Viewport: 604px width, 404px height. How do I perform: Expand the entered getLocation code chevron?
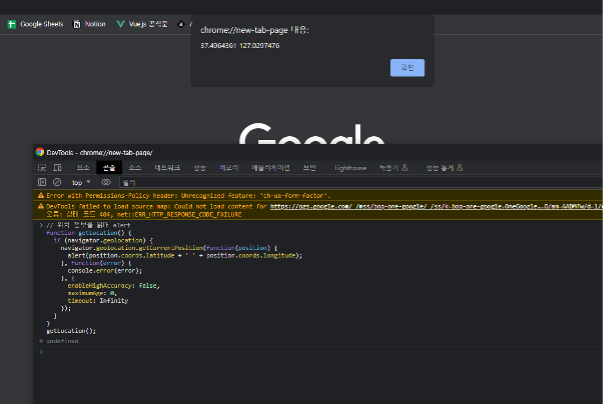41,225
